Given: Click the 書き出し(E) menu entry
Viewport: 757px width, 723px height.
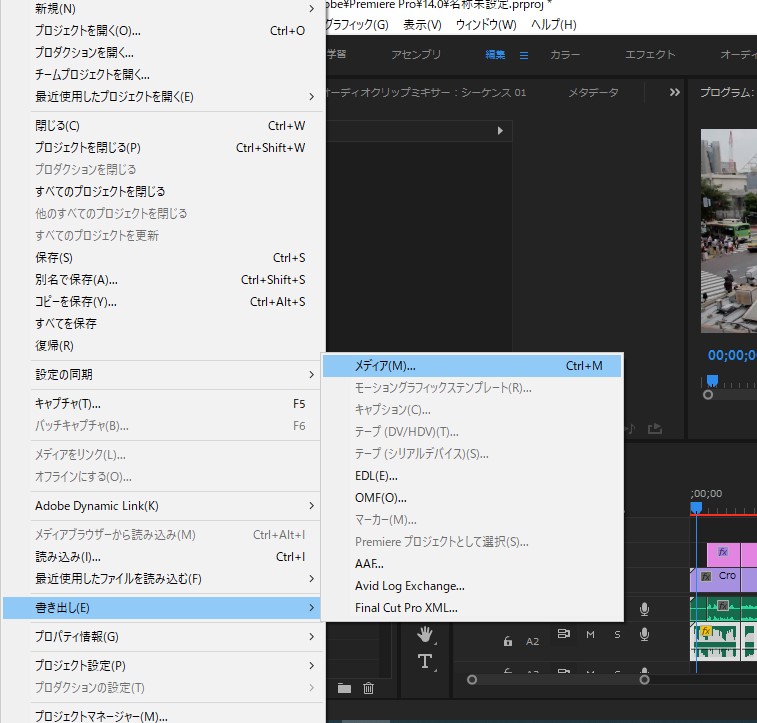Looking at the screenshot, I should (x=161, y=608).
